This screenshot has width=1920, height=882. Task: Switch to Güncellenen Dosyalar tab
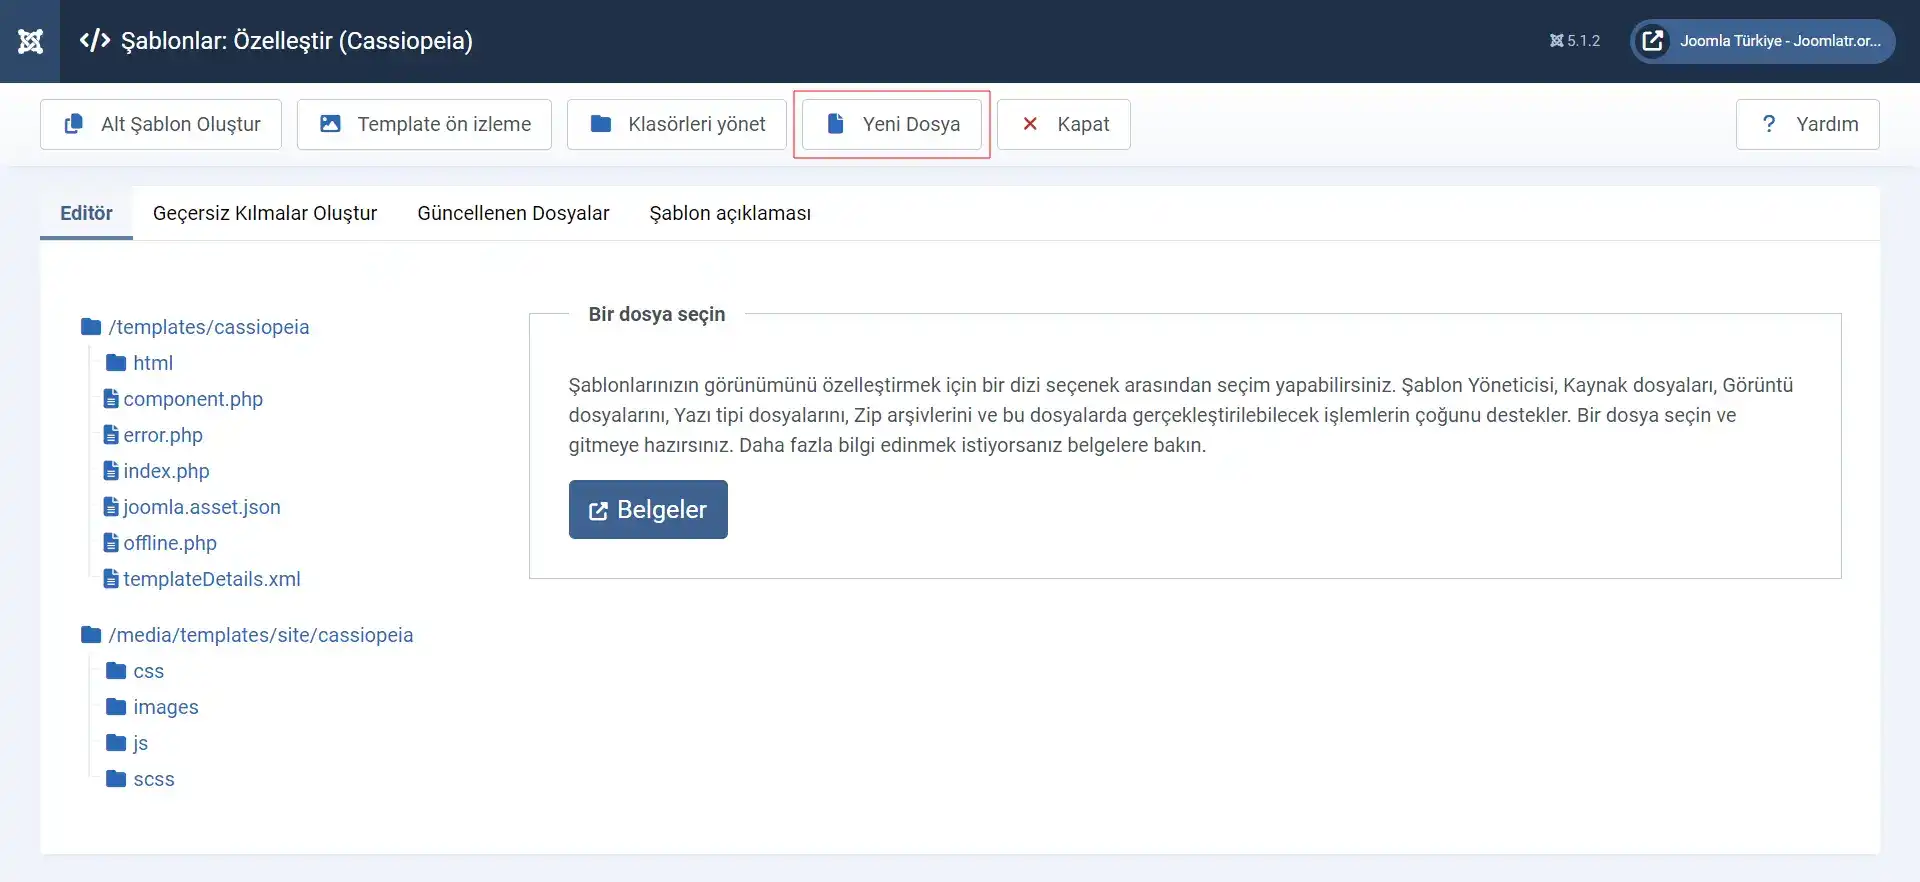(513, 213)
